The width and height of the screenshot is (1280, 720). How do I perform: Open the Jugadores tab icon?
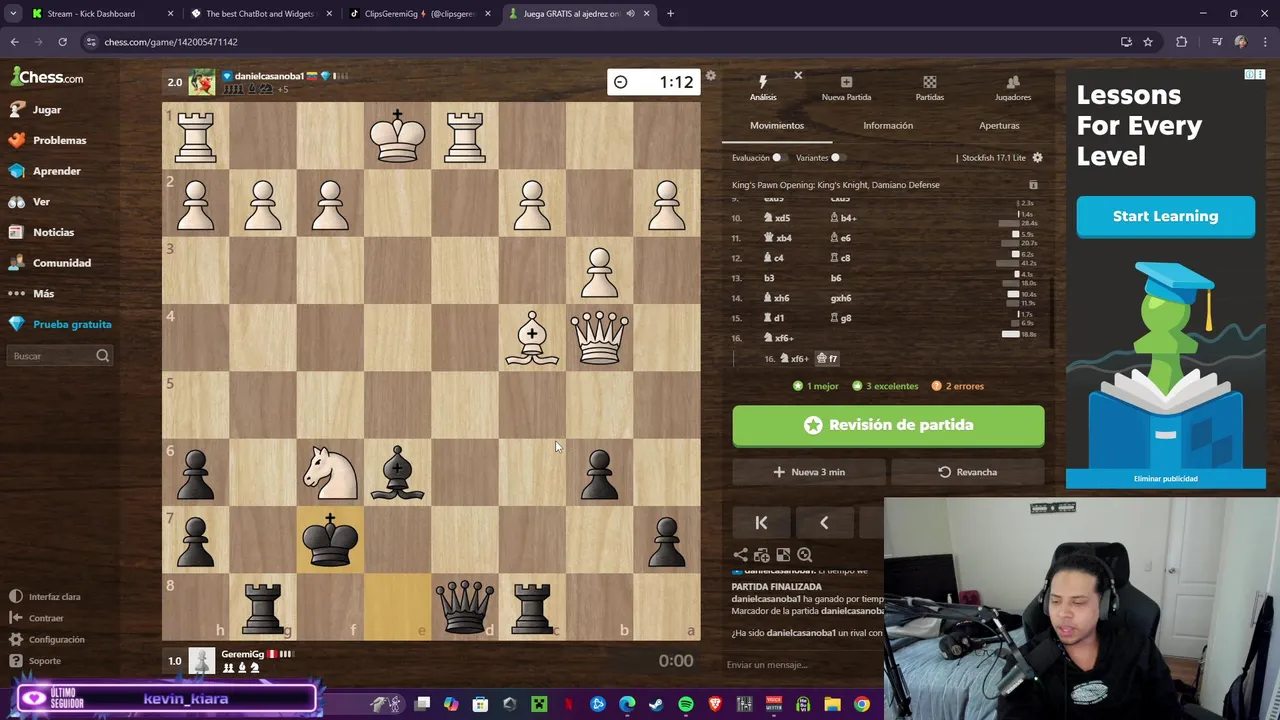(x=1013, y=88)
